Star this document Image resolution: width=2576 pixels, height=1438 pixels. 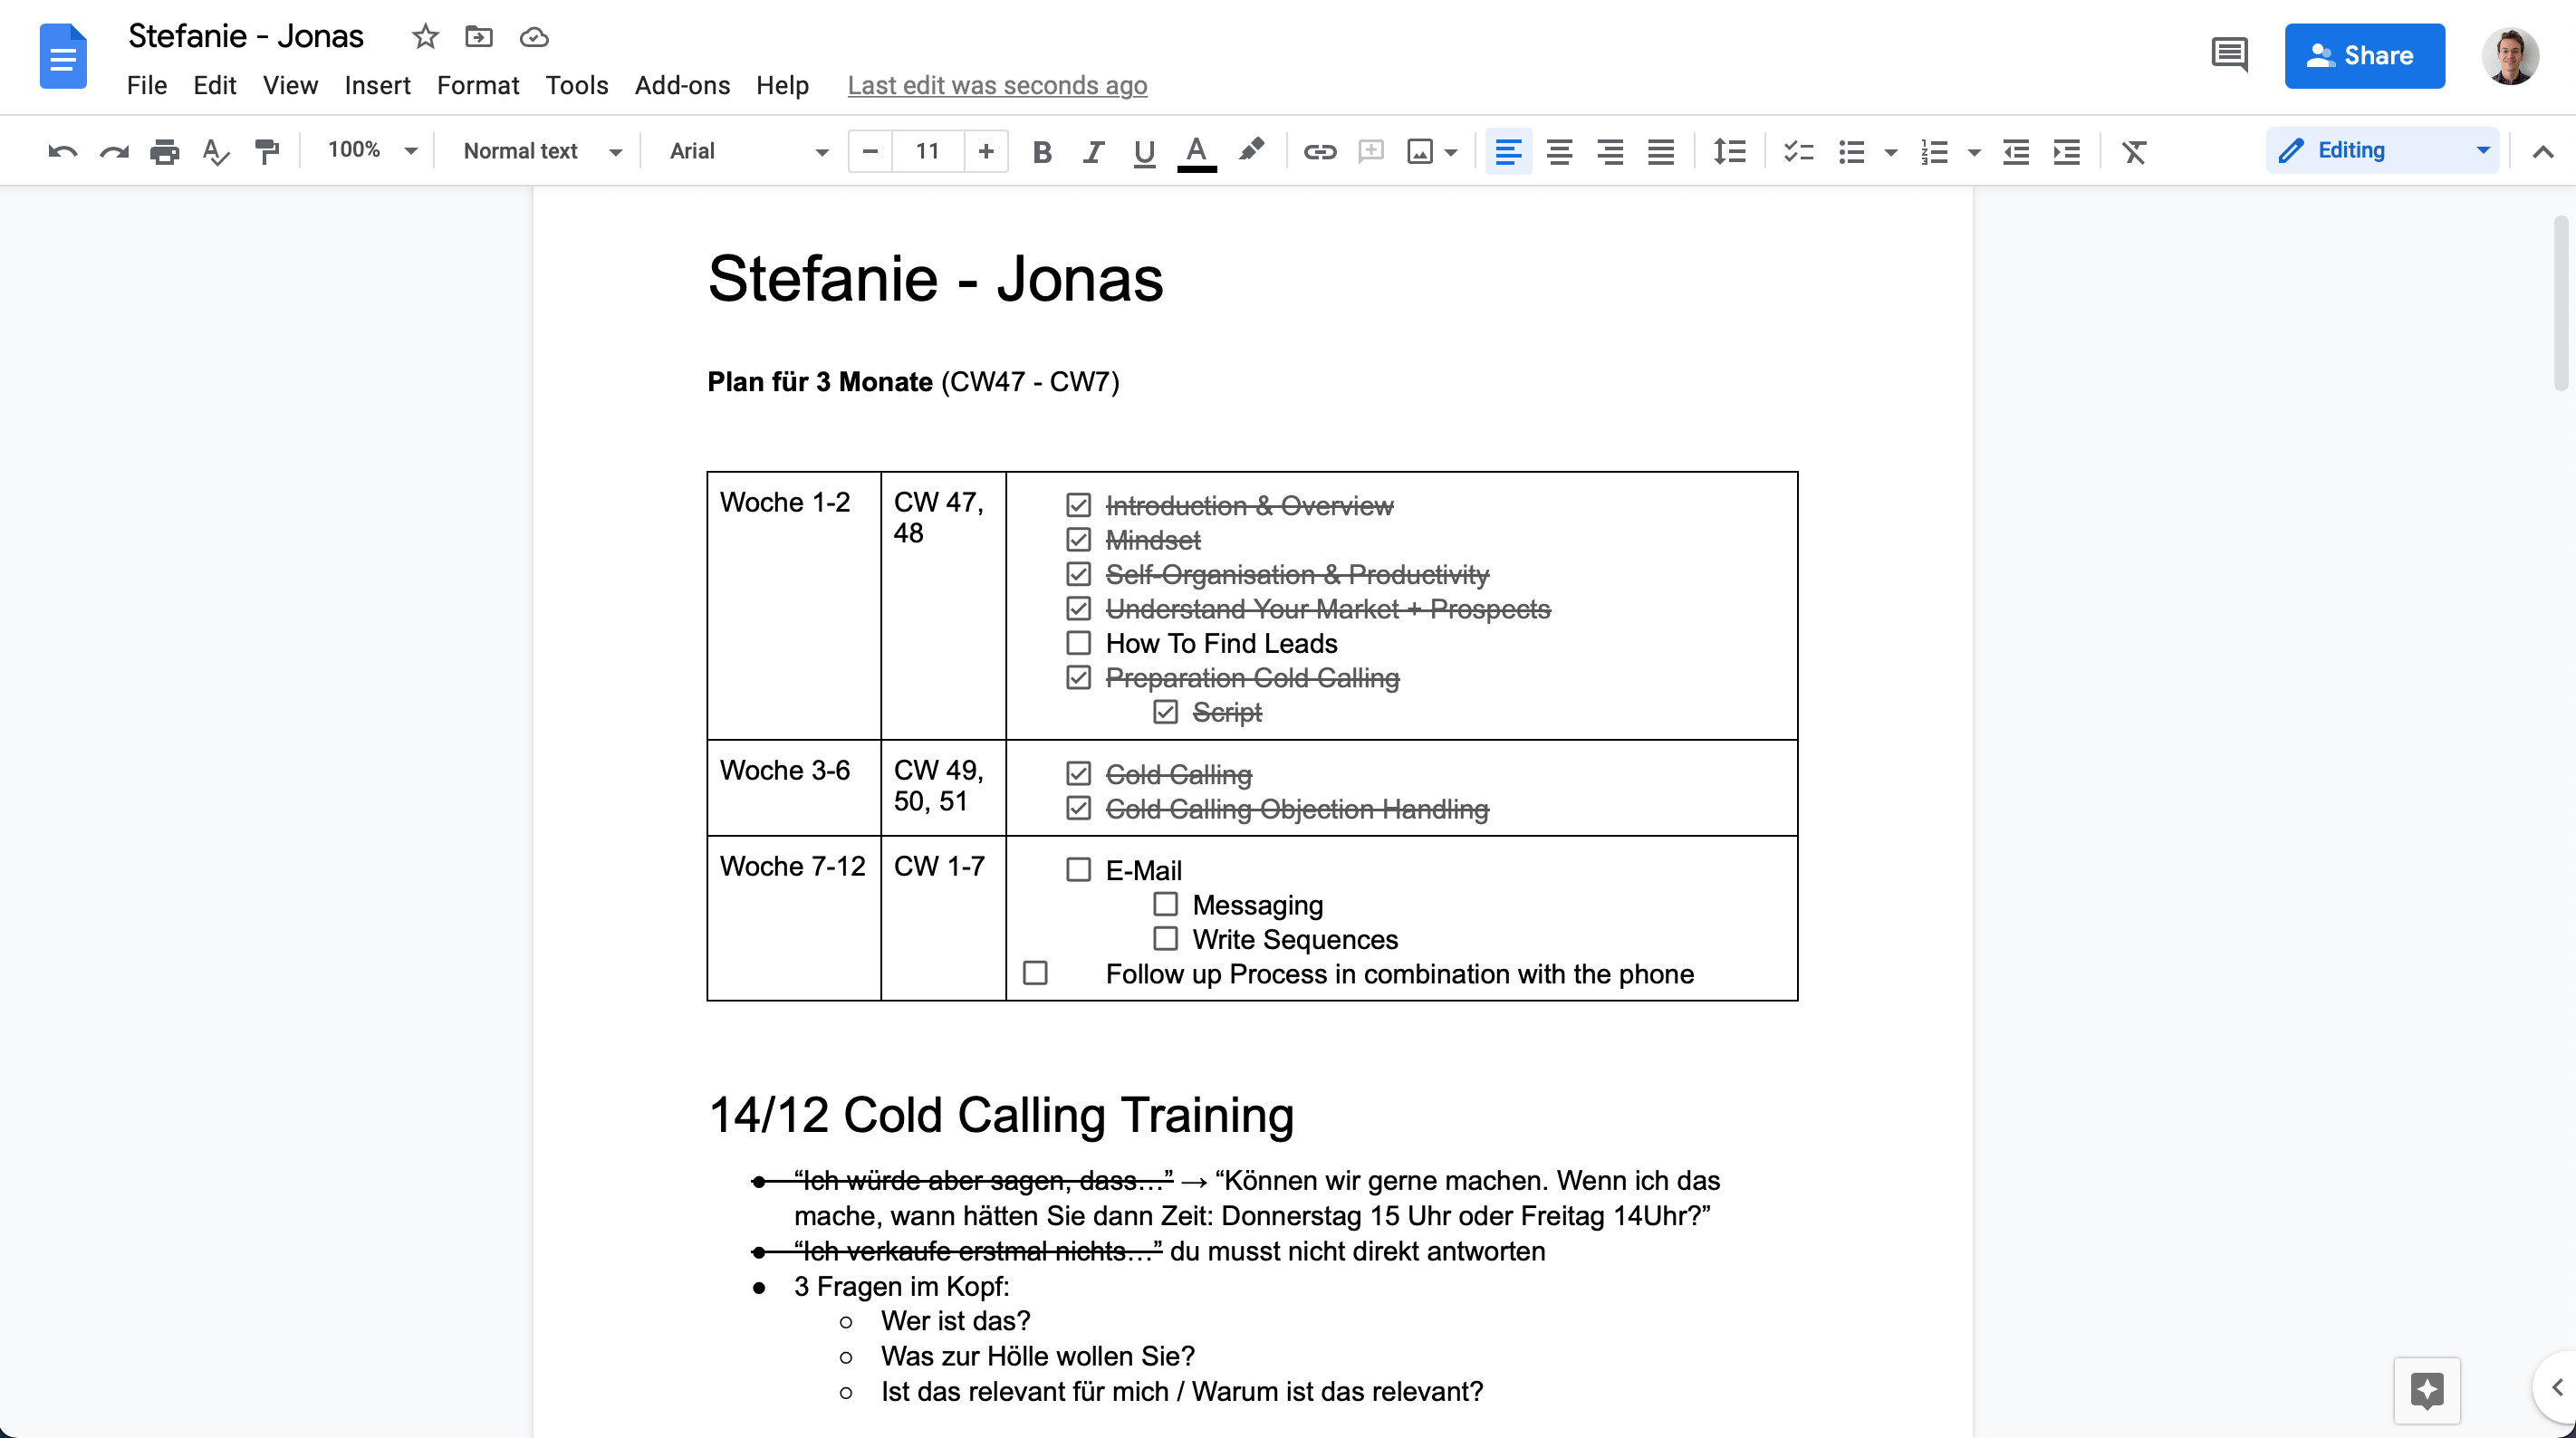pos(425,37)
